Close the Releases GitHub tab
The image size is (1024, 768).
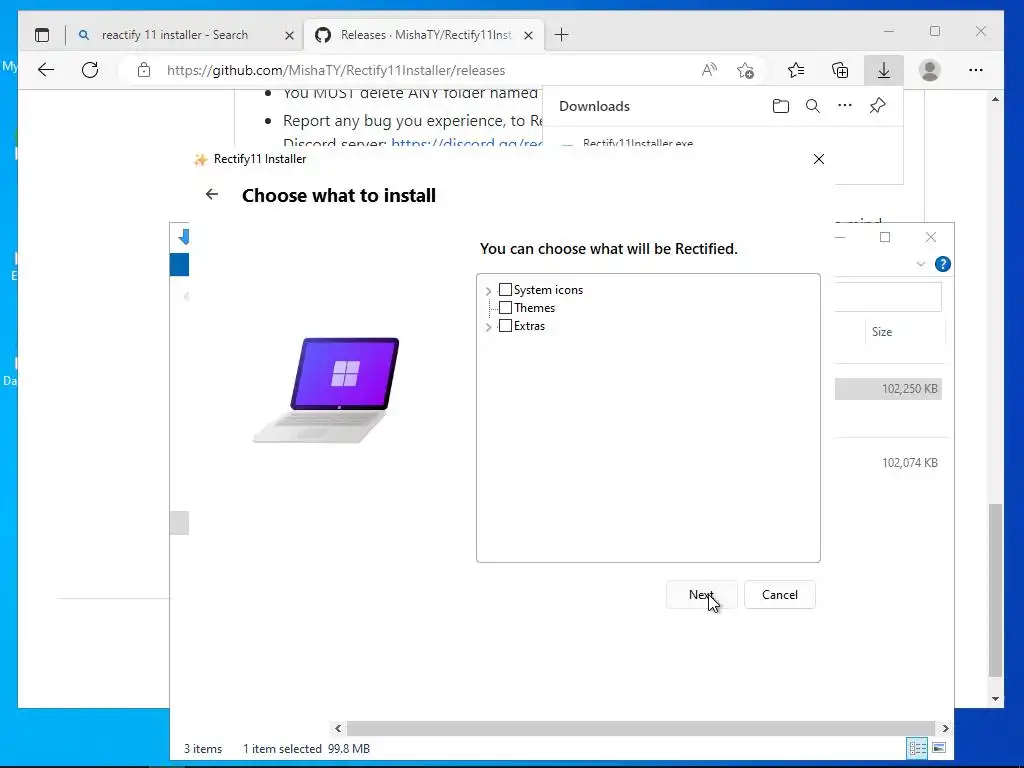[529, 35]
